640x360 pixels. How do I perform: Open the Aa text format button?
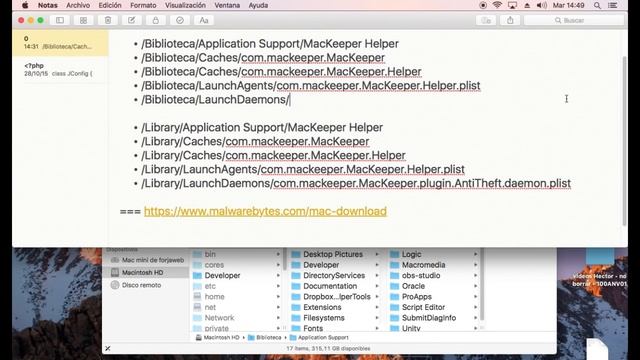pos(204,20)
